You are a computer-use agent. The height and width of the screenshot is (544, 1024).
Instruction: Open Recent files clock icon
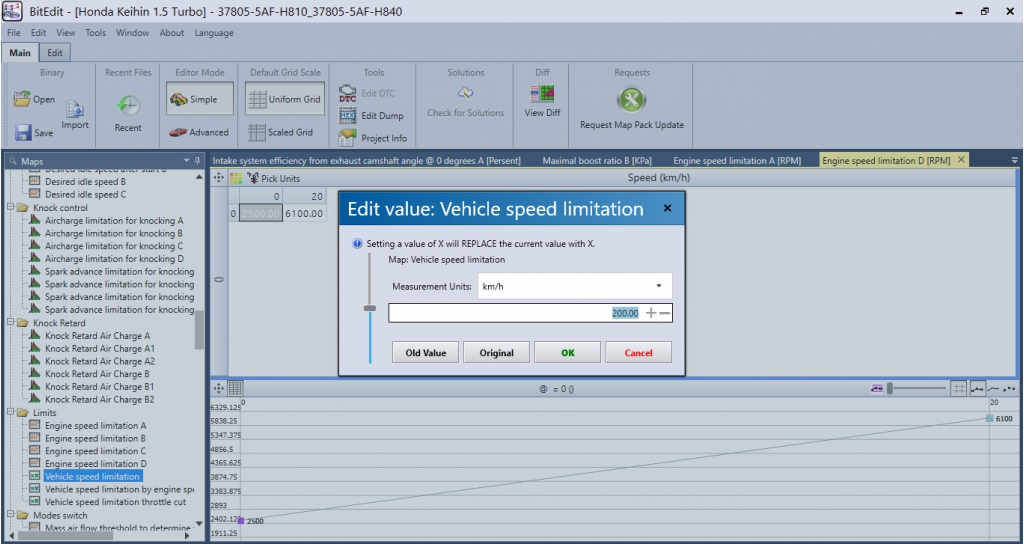pyautogui.click(x=128, y=105)
